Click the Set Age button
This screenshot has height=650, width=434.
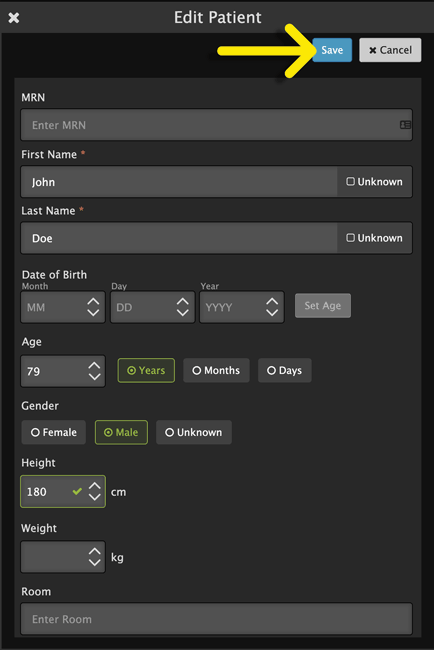[323, 306]
